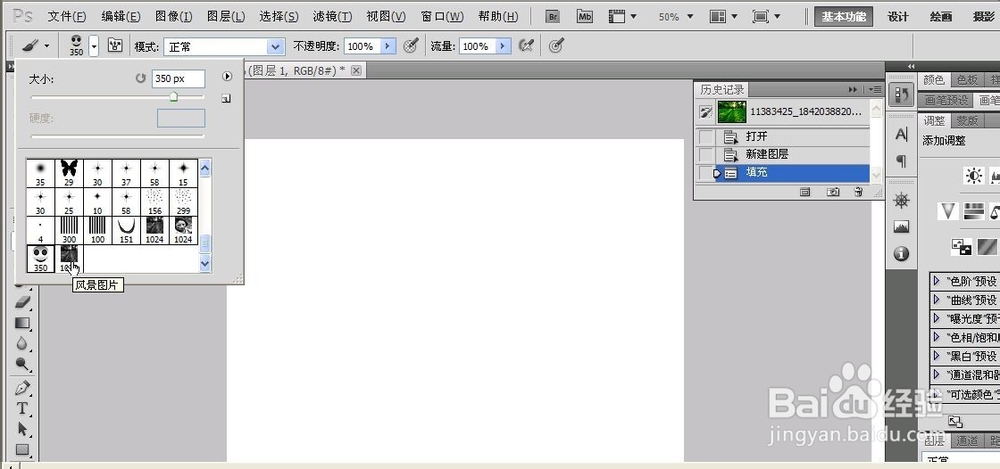Image resolution: width=1000 pixels, height=469 pixels.
Task: Toggle tablet pressure for size
Action: pos(556,46)
